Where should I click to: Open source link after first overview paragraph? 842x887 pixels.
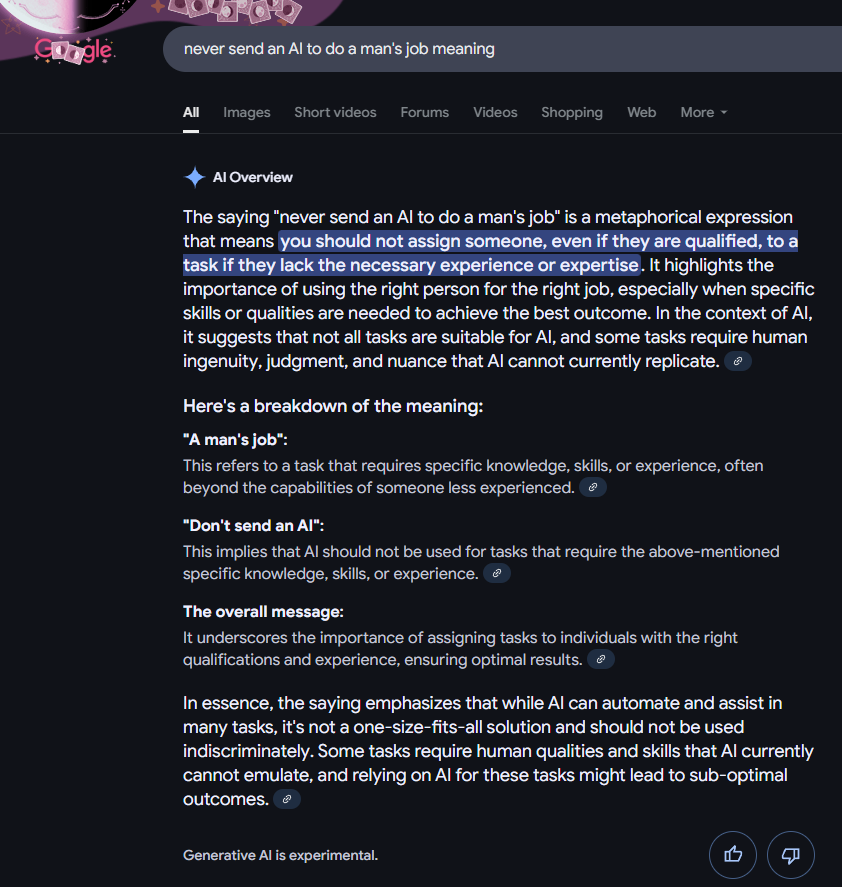click(737, 361)
